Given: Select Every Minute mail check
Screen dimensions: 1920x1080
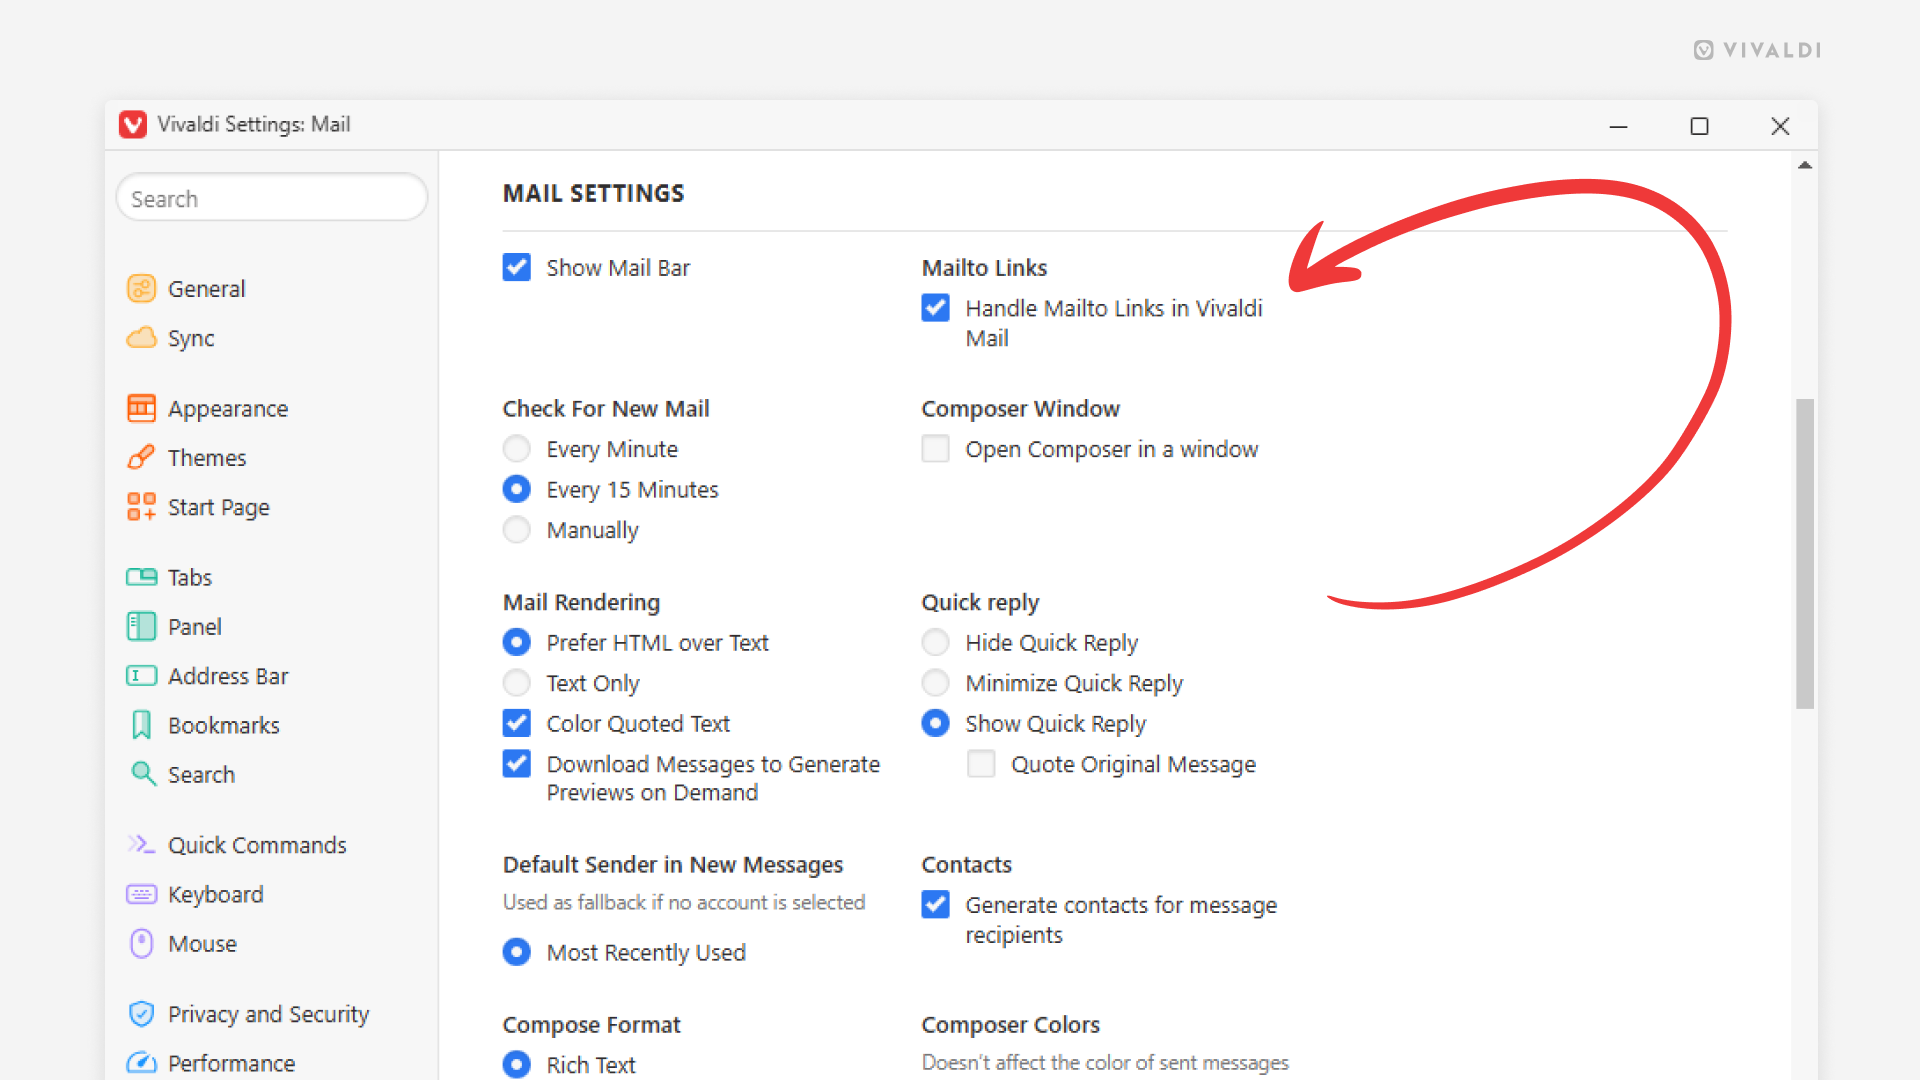Looking at the screenshot, I should coord(516,448).
